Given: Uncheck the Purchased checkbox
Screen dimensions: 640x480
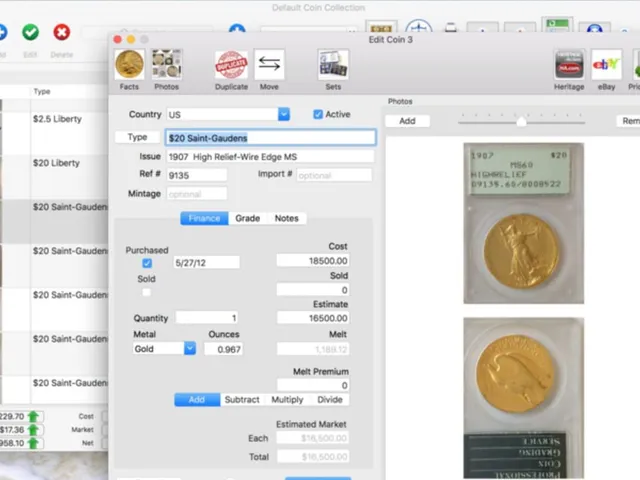Looking at the screenshot, I should (147, 263).
